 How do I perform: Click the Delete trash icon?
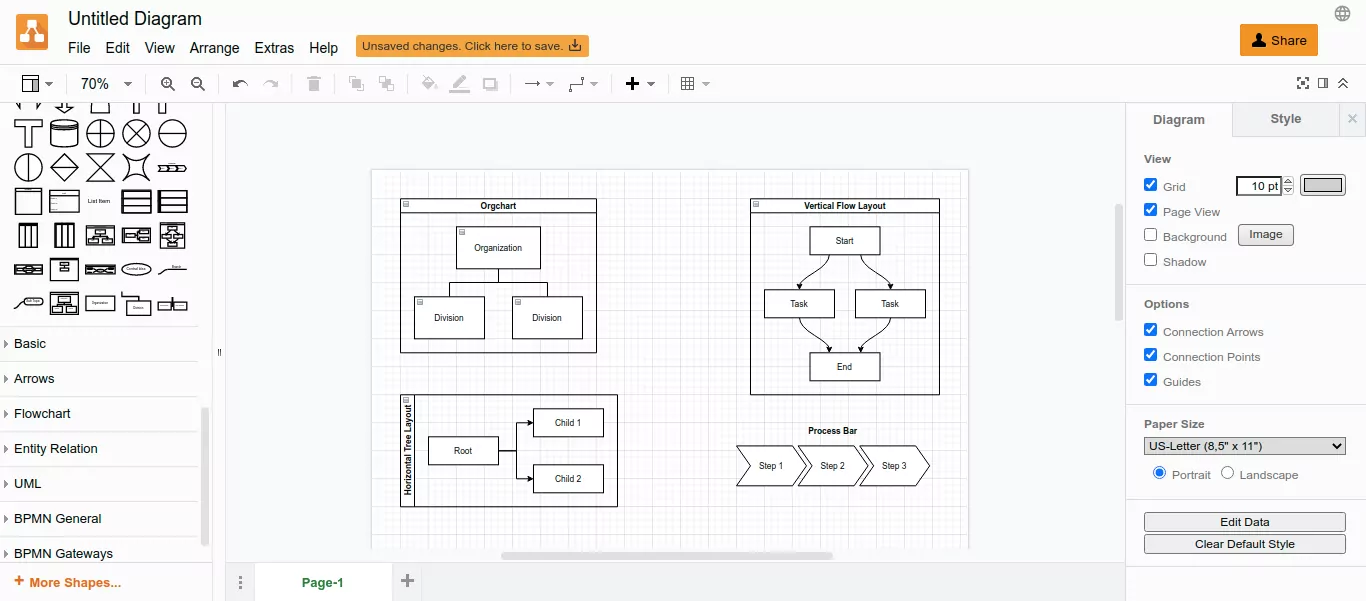[314, 85]
